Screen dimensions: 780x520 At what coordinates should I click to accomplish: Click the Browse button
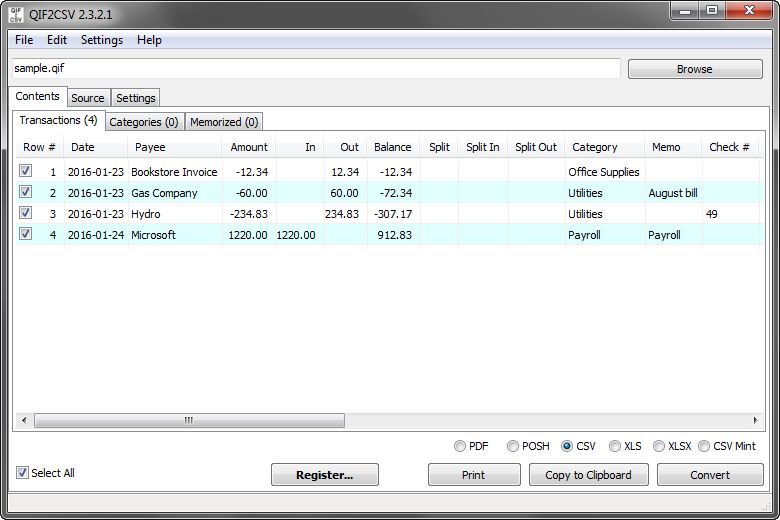pos(695,69)
